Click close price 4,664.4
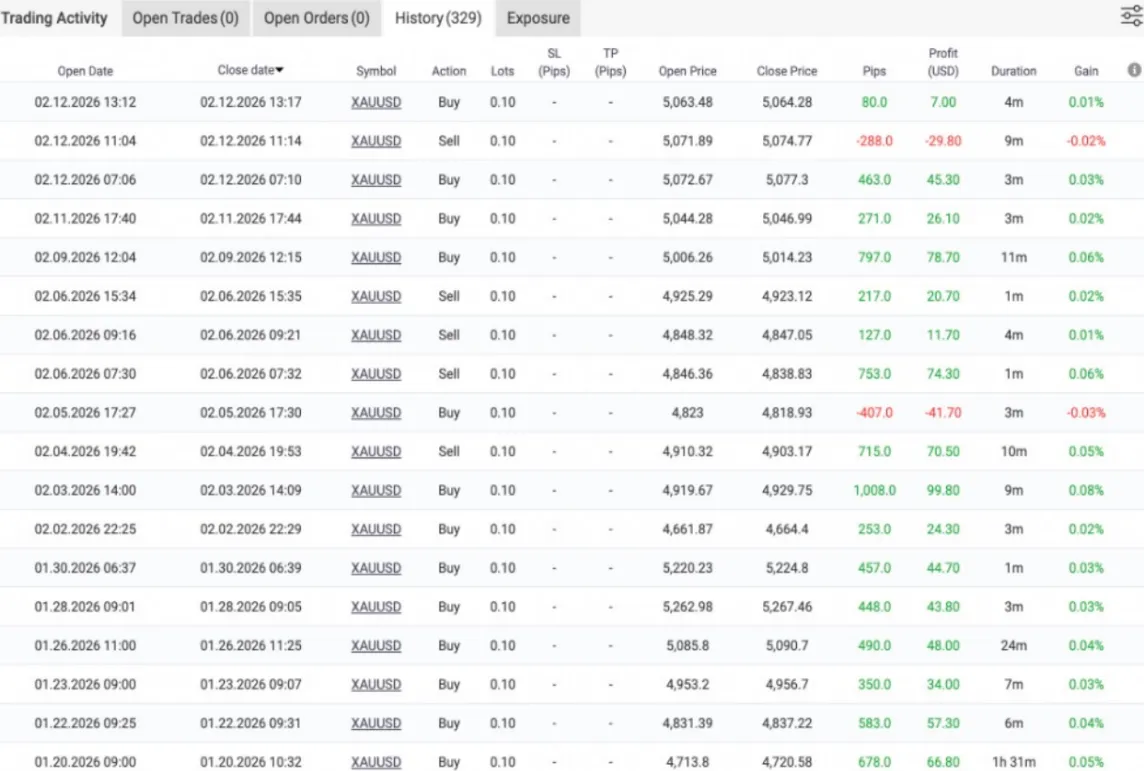Screen dimensions: 1144x771 point(786,529)
